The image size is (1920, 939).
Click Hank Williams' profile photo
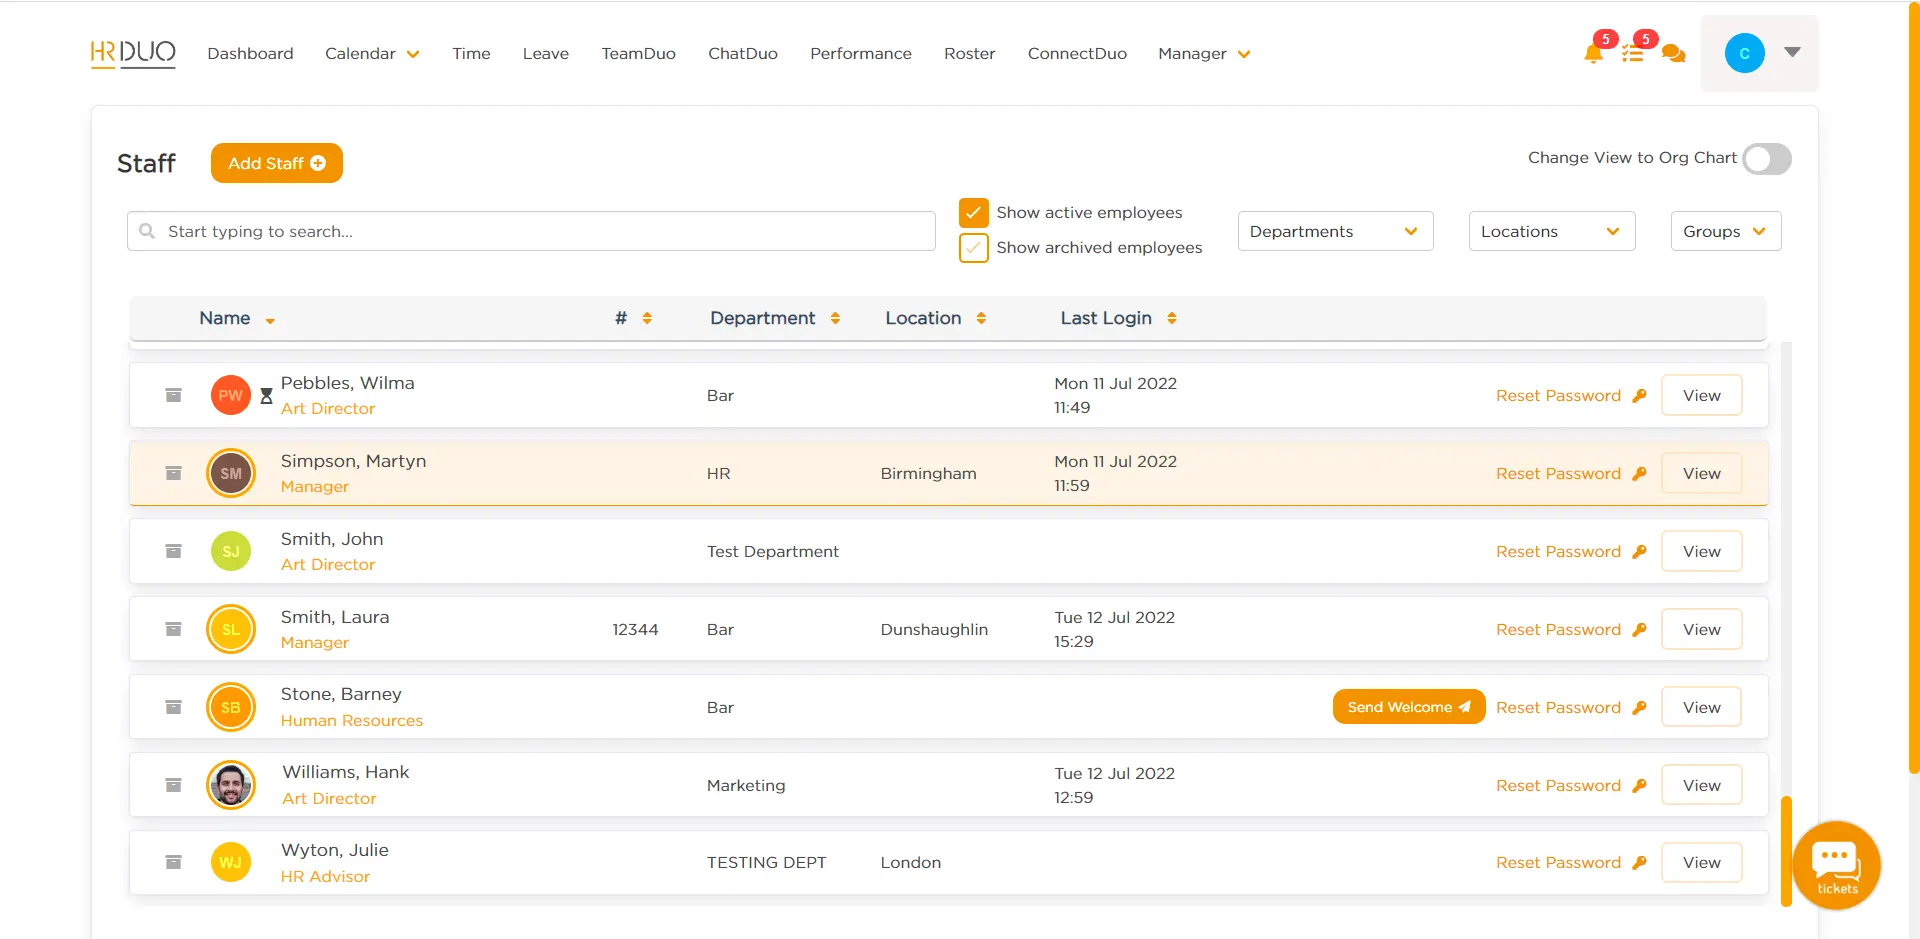point(231,785)
